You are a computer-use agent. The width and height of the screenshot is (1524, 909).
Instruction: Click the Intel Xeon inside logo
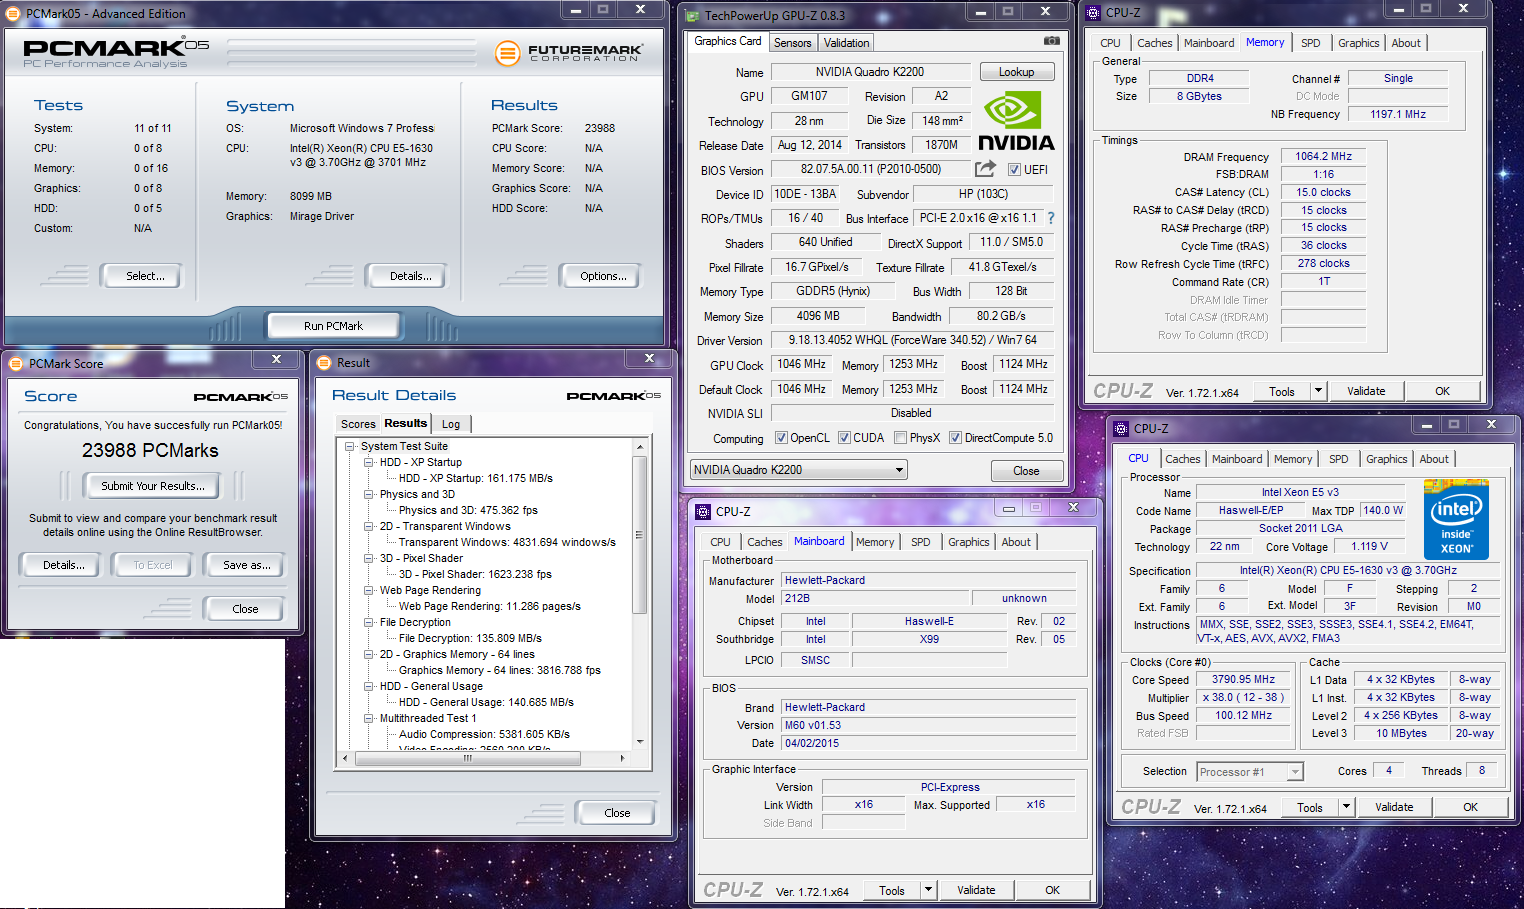click(x=1456, y=520)
